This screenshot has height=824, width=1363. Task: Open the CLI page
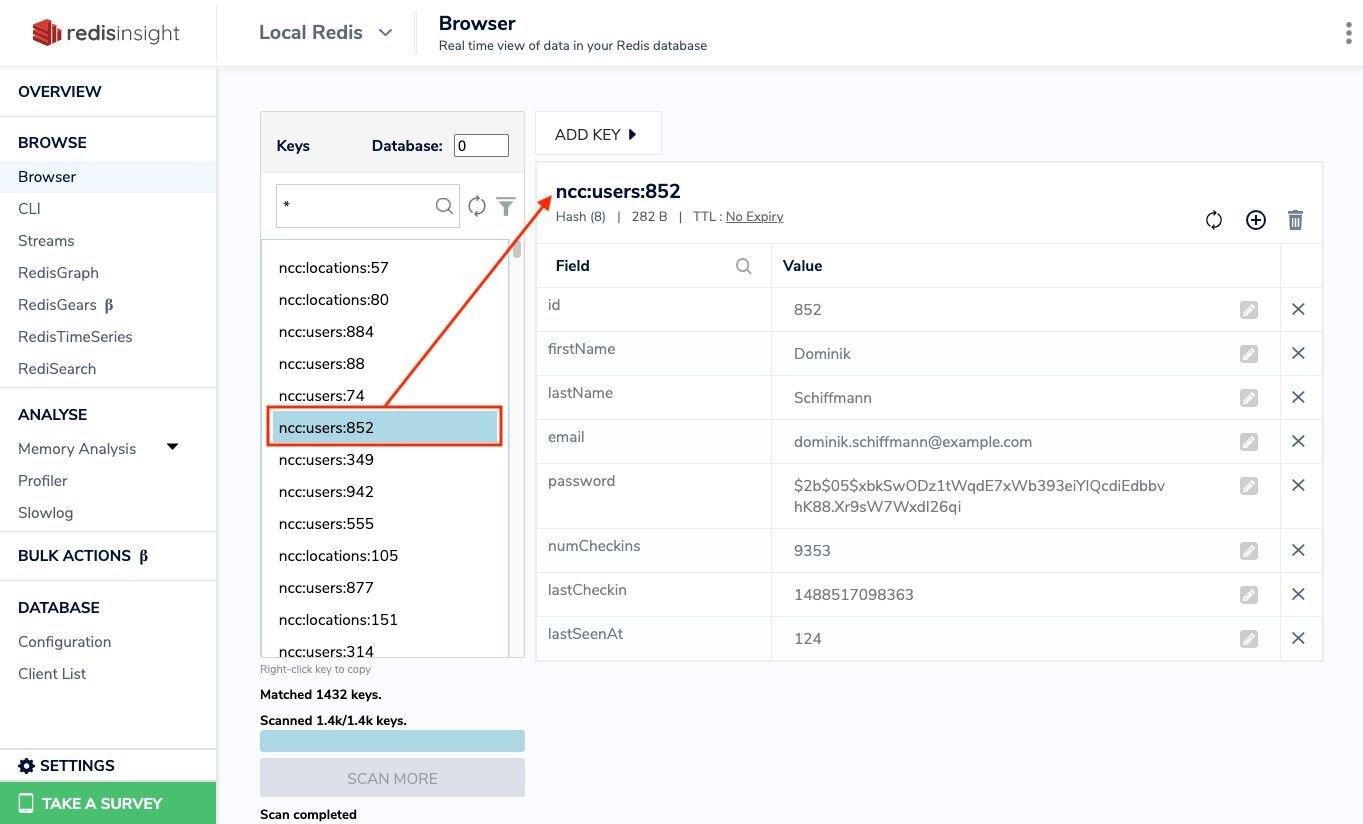(30, 209)
